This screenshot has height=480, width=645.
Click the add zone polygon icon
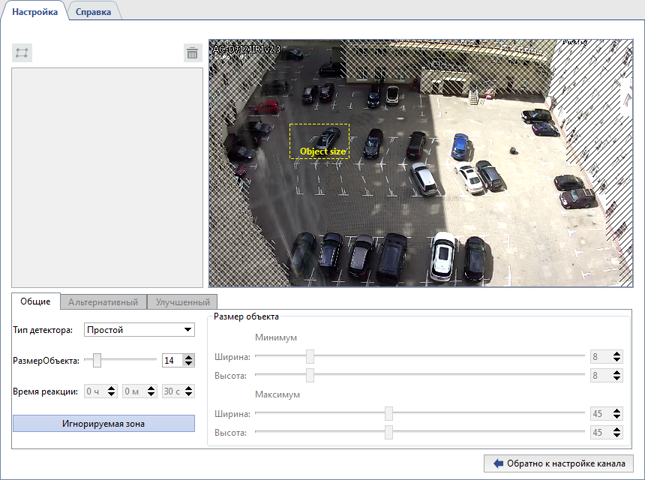(22, 53)
